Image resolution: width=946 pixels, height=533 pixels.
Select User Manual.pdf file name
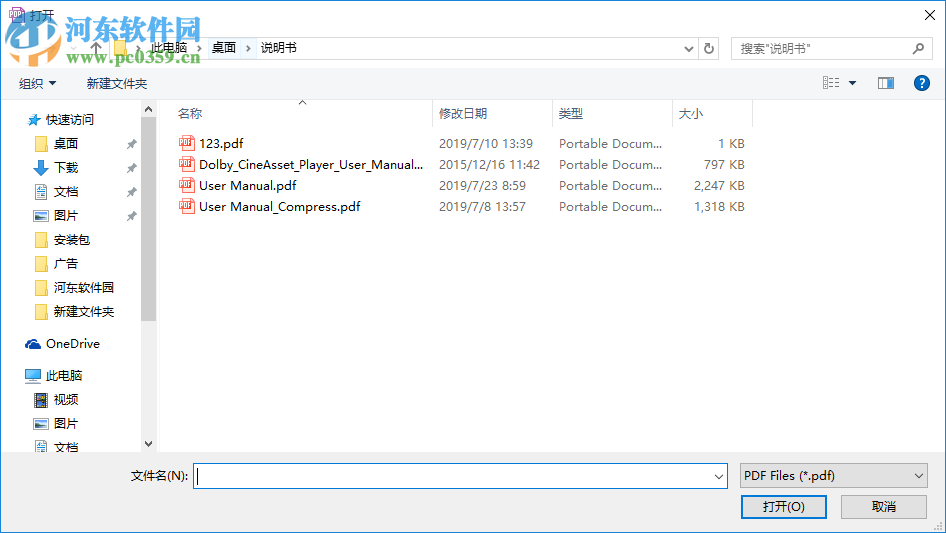click(x=248, y=186)
